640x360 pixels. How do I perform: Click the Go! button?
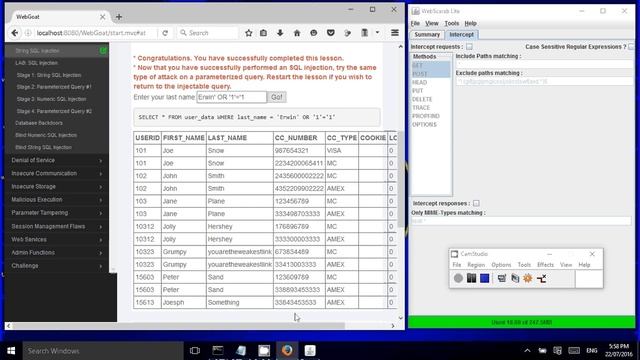tap(276, 97)
